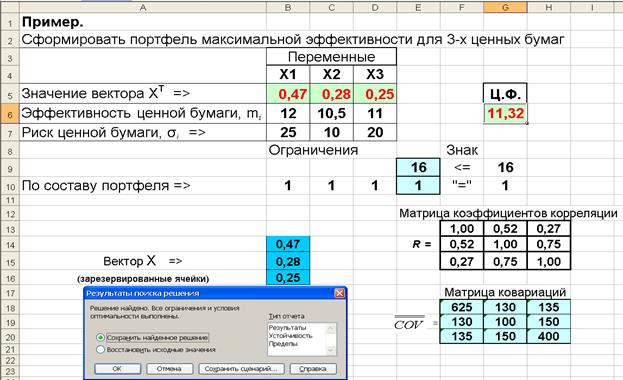Click X1 value cell 0,47 in row 5
623x380 pixels.
(288, 94)
